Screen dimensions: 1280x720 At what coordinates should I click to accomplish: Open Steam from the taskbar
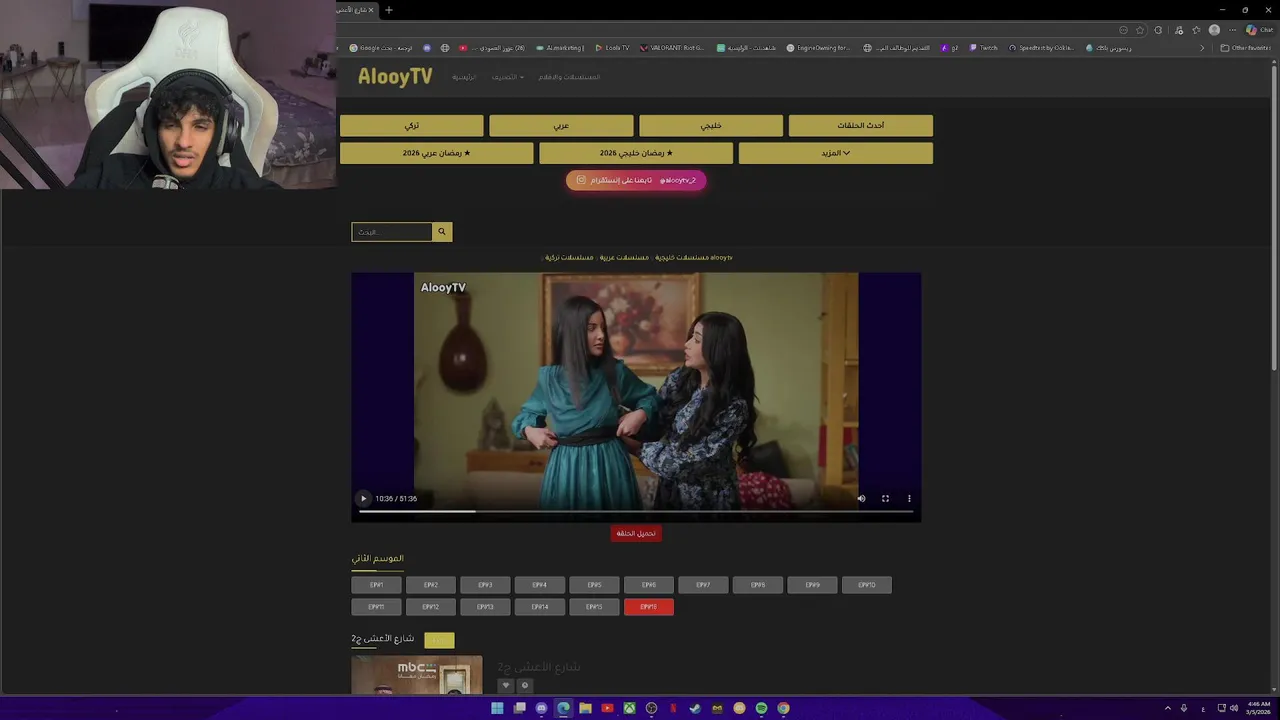[x=695, y=708]
